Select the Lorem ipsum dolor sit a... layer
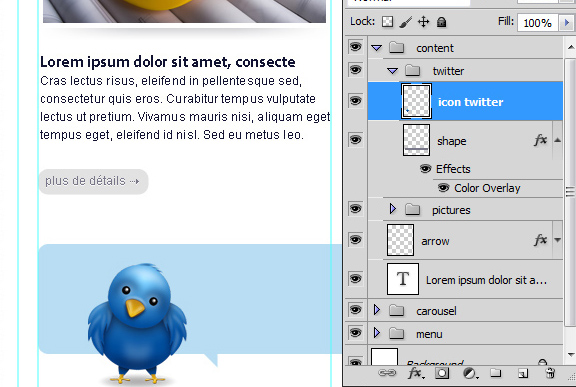Screen dimensions: 576x387 click(x=486, y=280)
